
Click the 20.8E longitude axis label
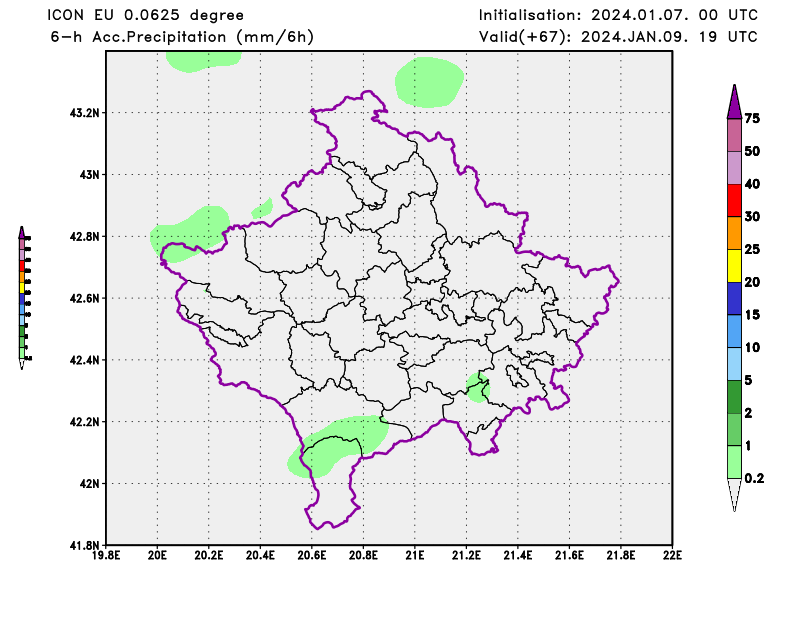[x=363, y=555]
